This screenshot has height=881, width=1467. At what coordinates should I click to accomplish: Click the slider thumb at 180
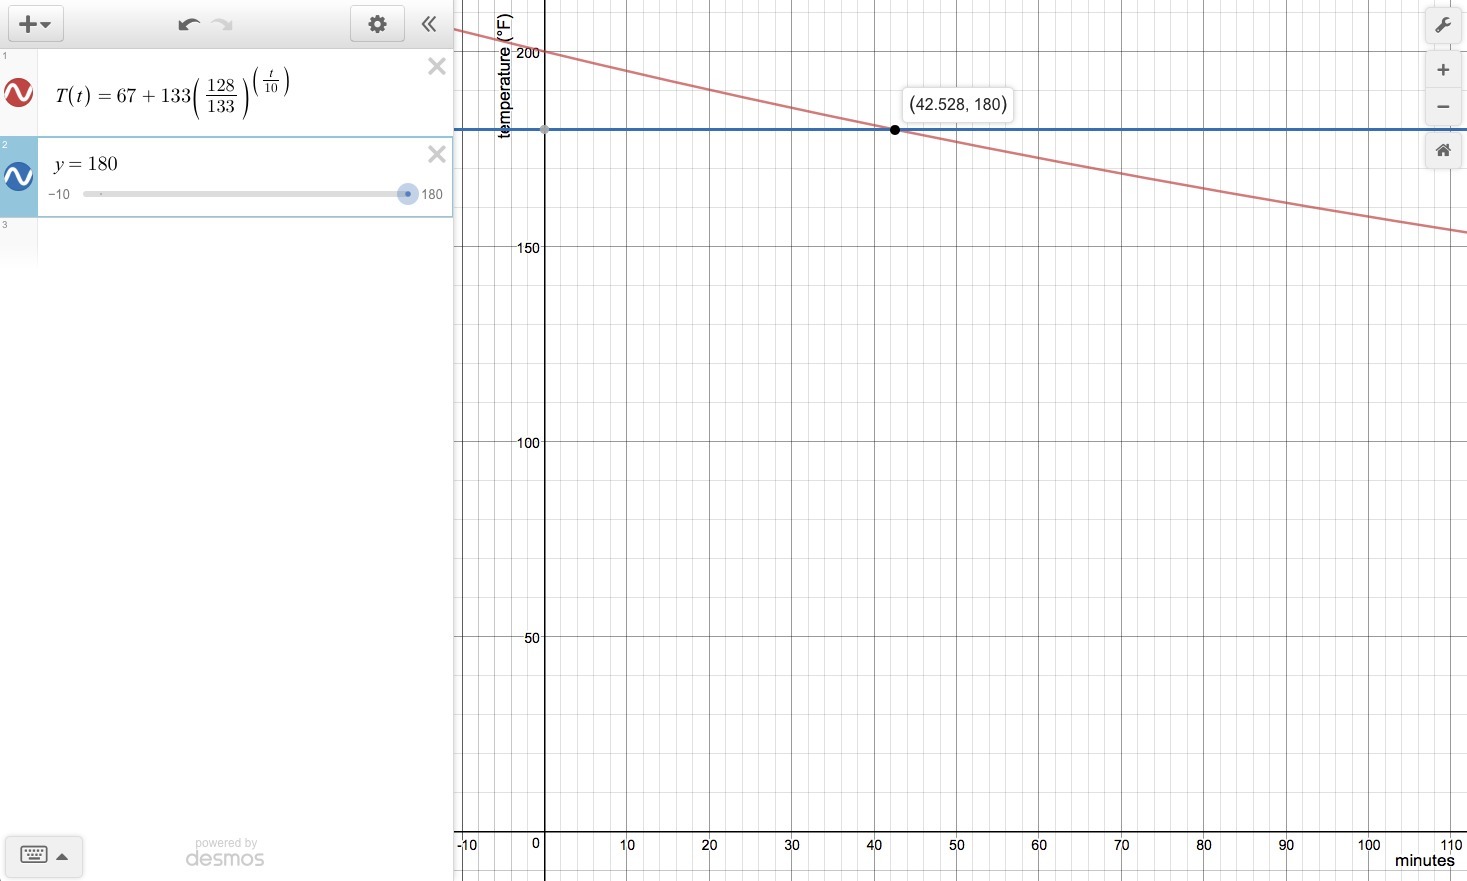(x=407, y=194)
